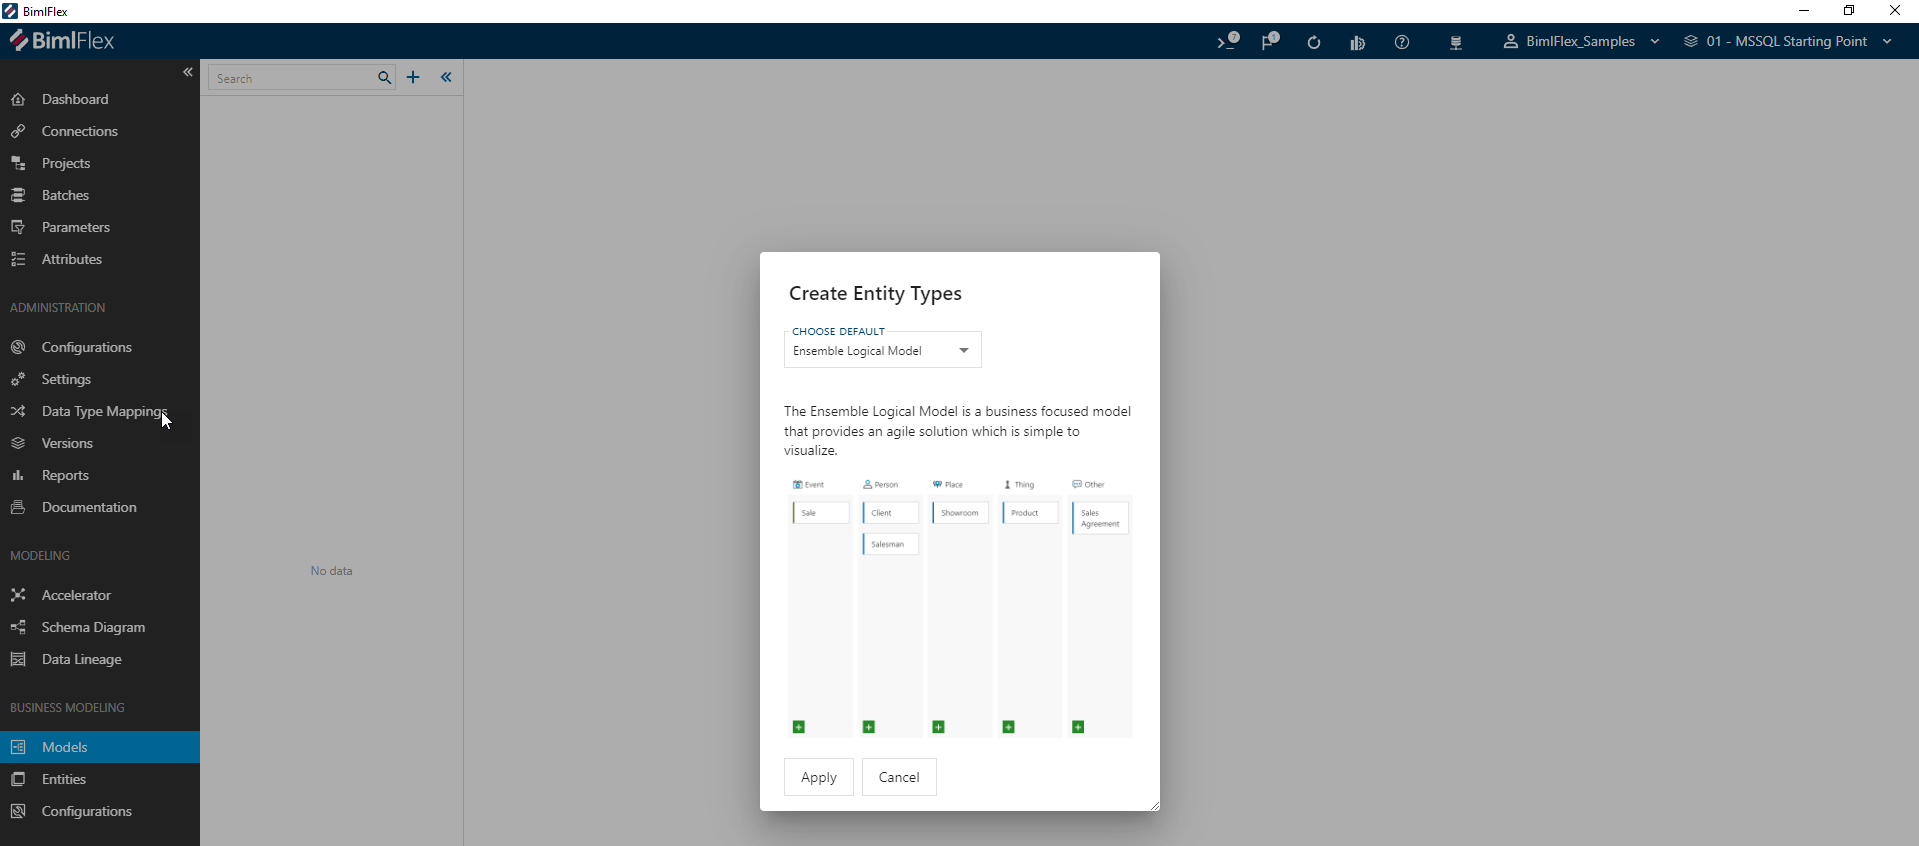Click the Models icon under Business Modeling

(x=18, y=747)
